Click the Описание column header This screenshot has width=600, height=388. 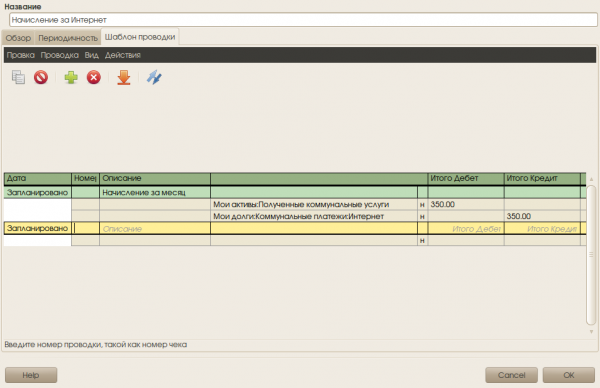[155, 178]
